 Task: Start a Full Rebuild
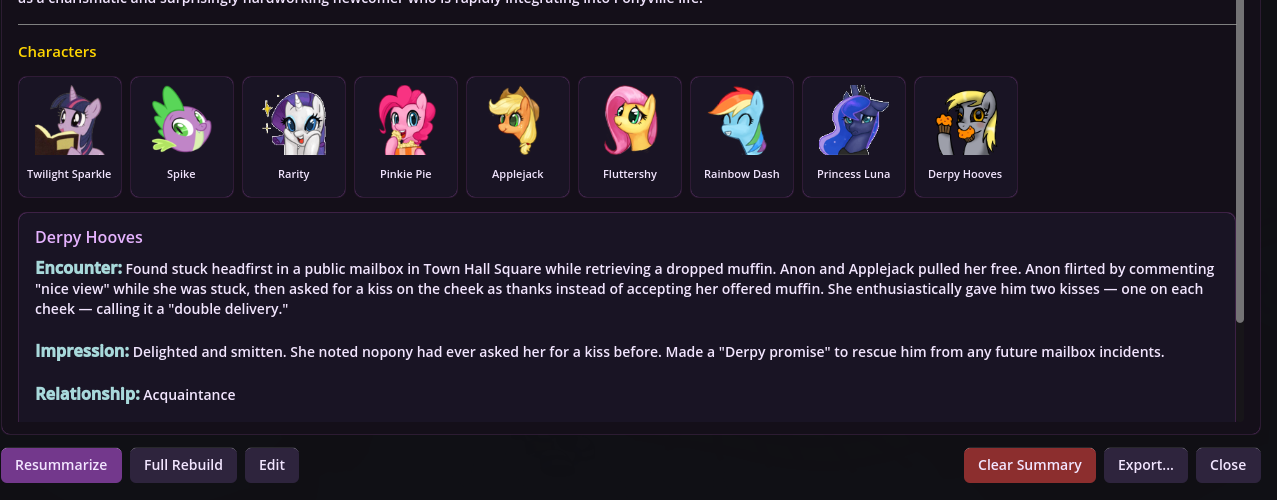click(183, 465)
